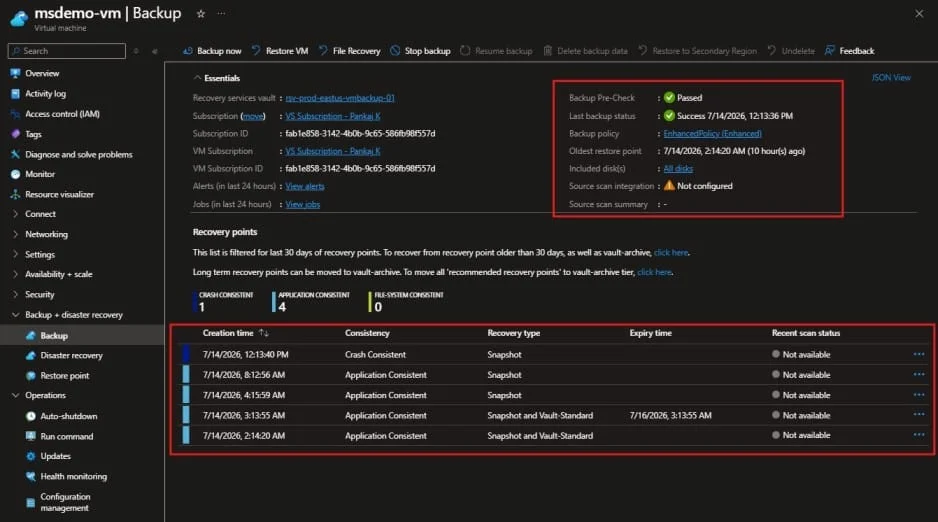Click the Auto-shutdown clock icon
The image size is (938, 522).
31,416
